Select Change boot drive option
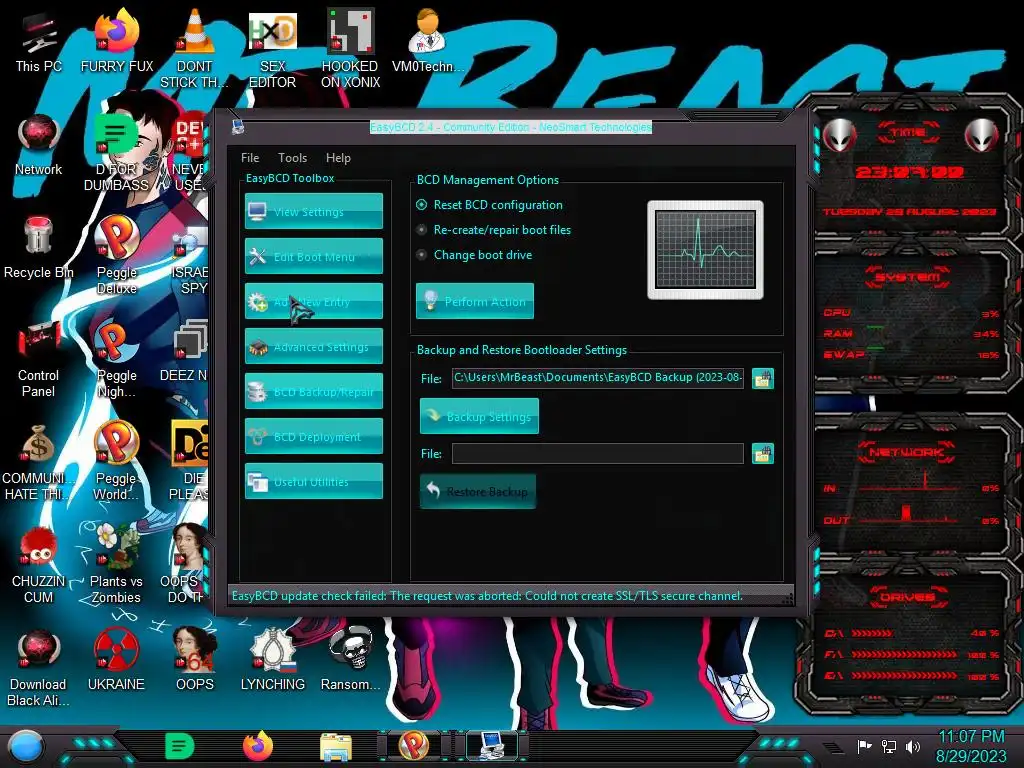This screenshot has height=768, width=1024. pos(474,255)
